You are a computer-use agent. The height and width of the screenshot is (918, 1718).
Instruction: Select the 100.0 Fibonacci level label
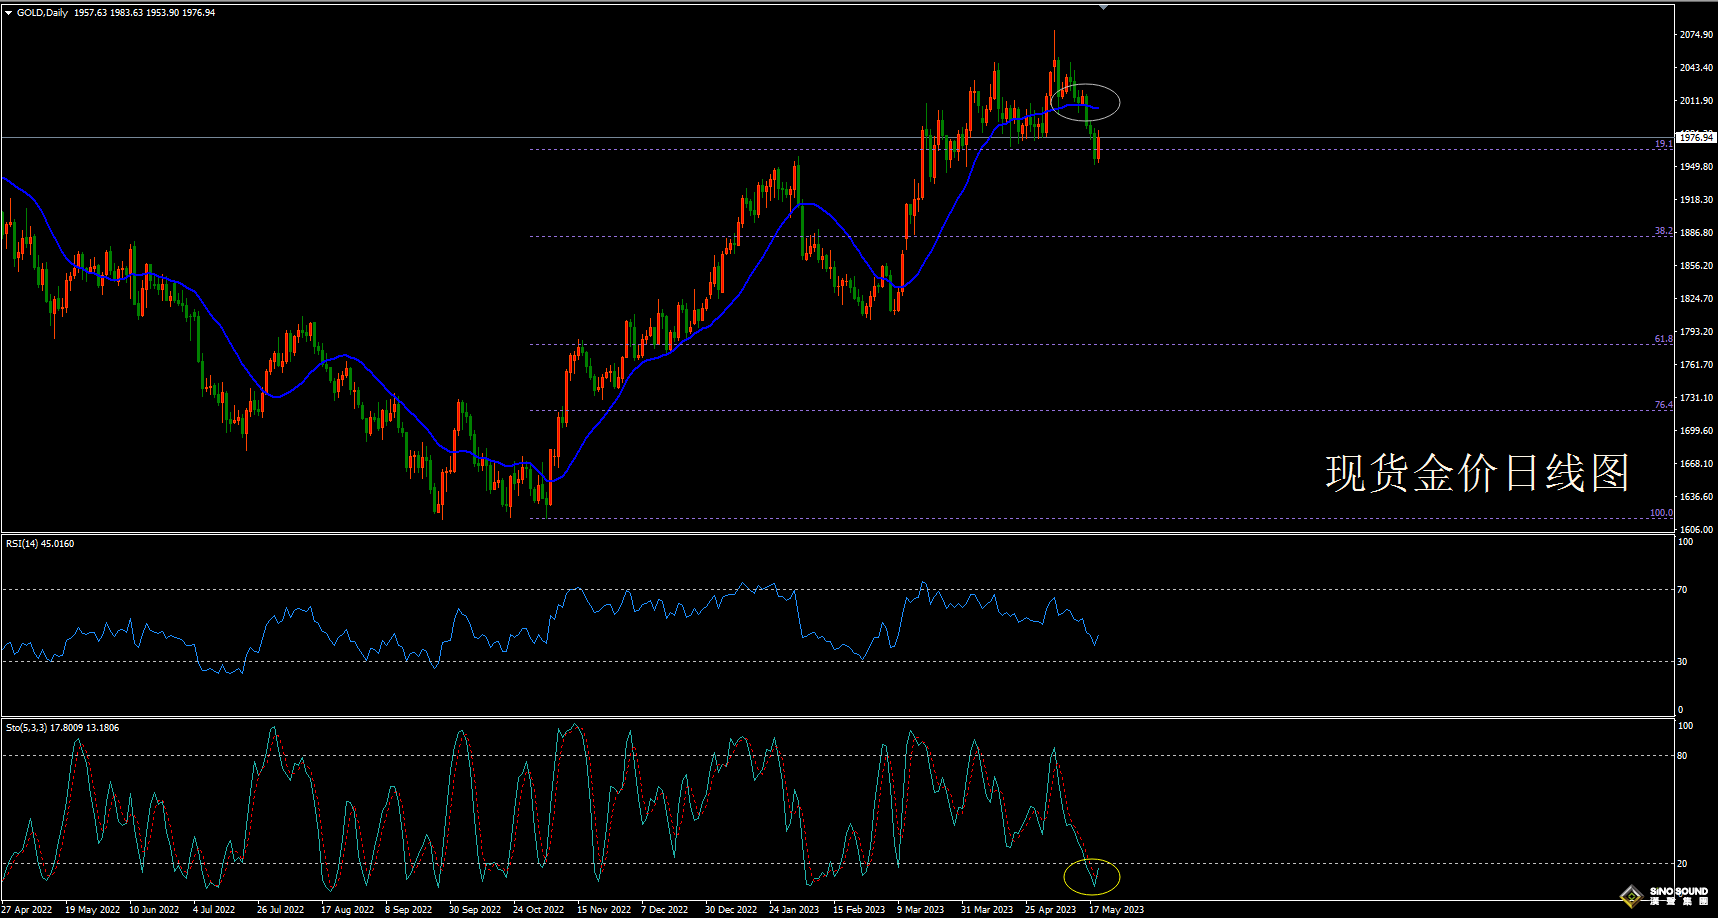[x=1660, y=513]
